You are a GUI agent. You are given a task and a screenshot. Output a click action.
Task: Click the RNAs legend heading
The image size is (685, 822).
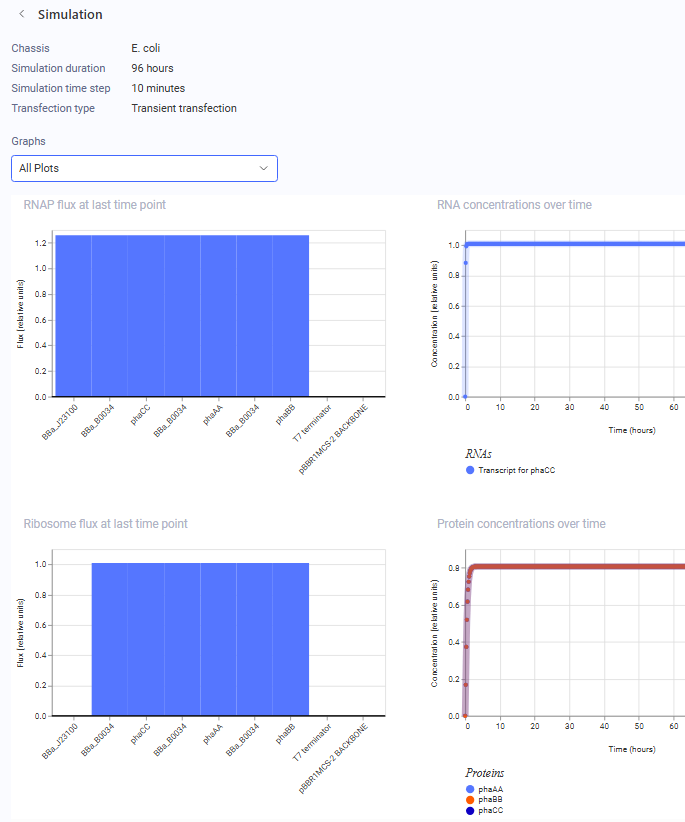478,454
